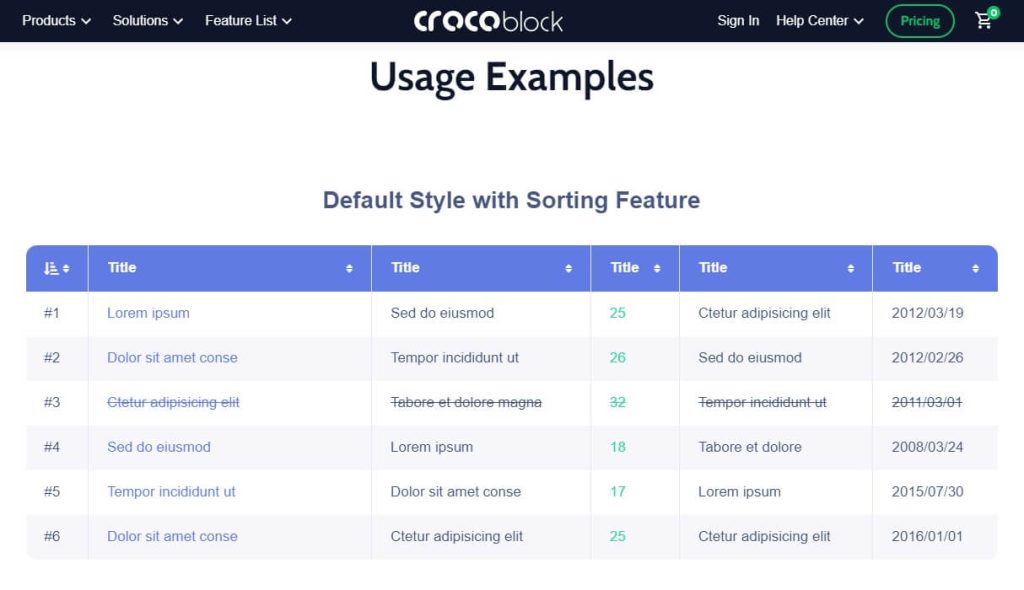The image size is (1024, 590).
Task: Click Sign In in the navigation
Action: pyautogui.click(x=738, y=21)
